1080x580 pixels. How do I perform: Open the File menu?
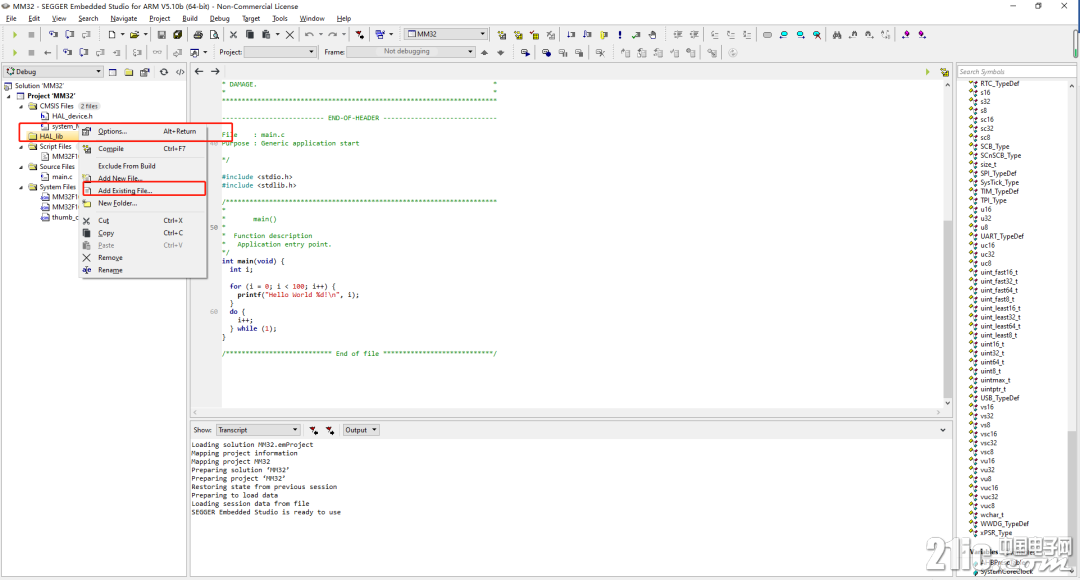click(x=11, y=19)
